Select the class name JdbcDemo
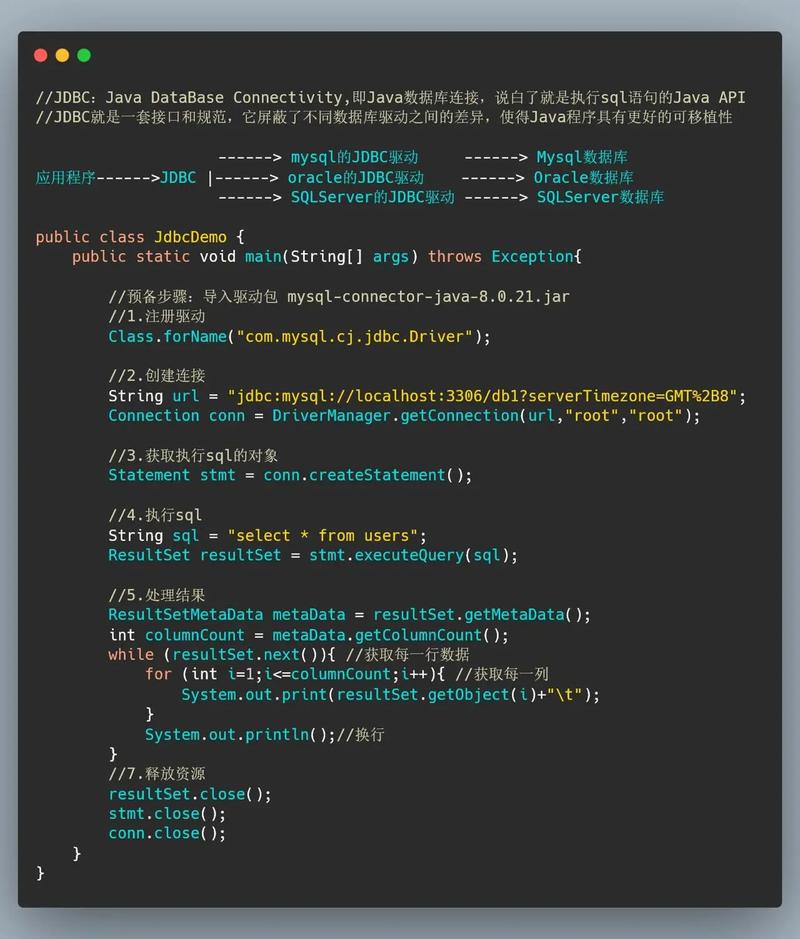 [191, 237]
